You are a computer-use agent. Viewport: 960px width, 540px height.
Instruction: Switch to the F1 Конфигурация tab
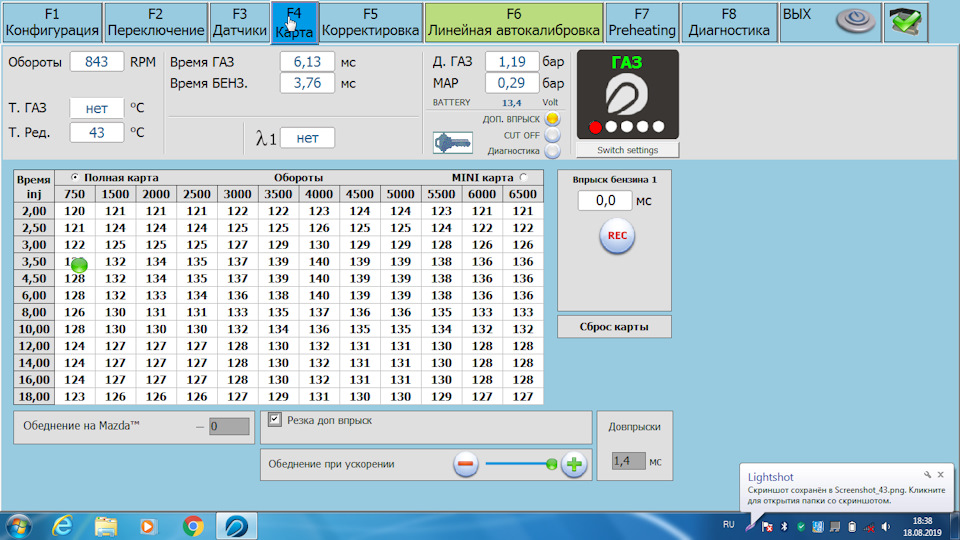(x=52, y=22)
